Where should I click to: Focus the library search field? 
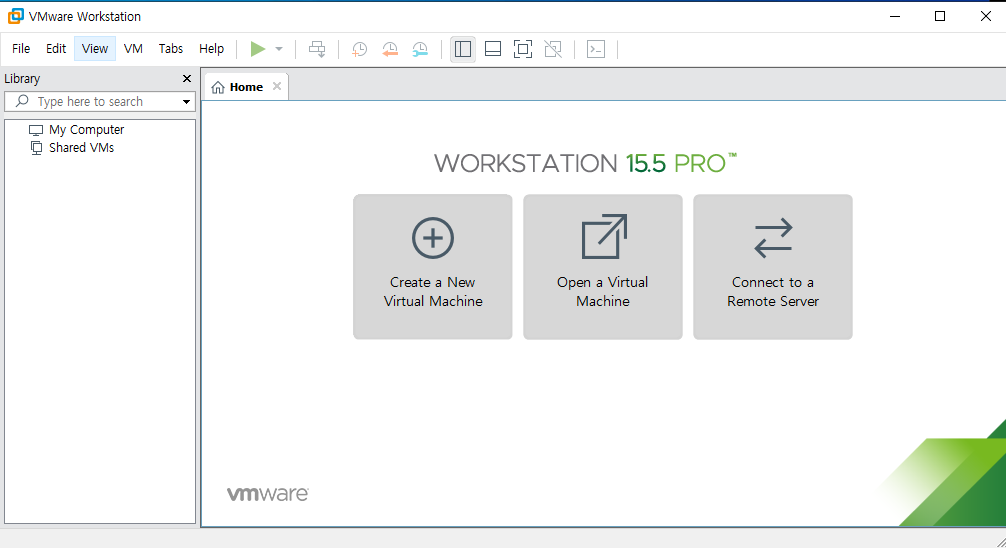click(x=99, y=101)
